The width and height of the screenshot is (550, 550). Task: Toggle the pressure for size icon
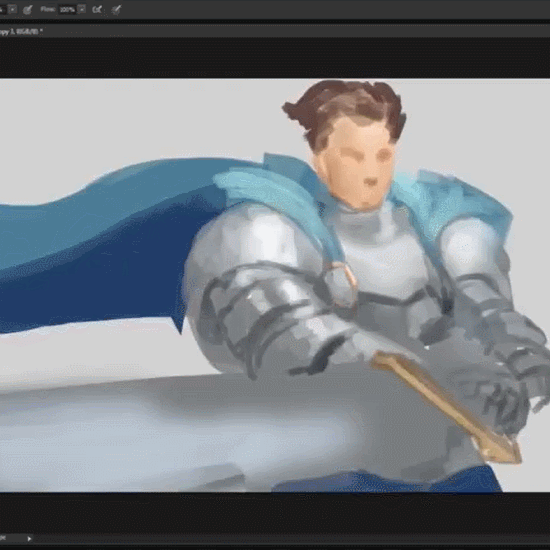(116, 9)
